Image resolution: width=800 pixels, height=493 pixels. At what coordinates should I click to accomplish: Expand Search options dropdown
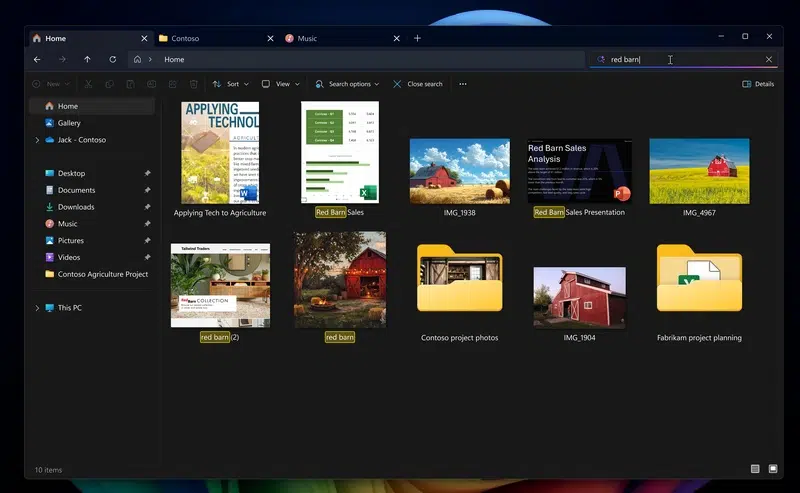tap(347, 84)
